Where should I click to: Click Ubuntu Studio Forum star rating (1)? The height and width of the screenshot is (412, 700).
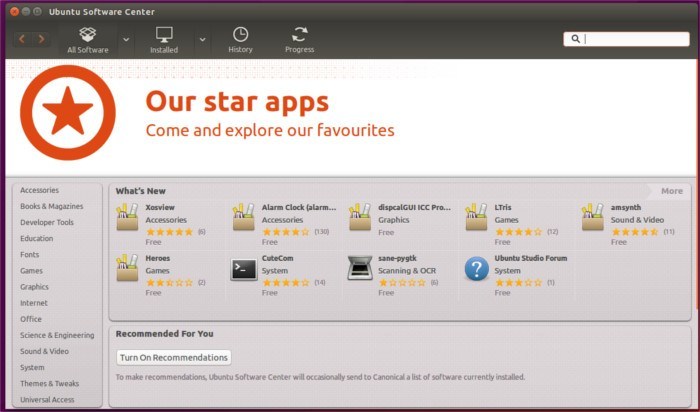[x=518, y=283]
